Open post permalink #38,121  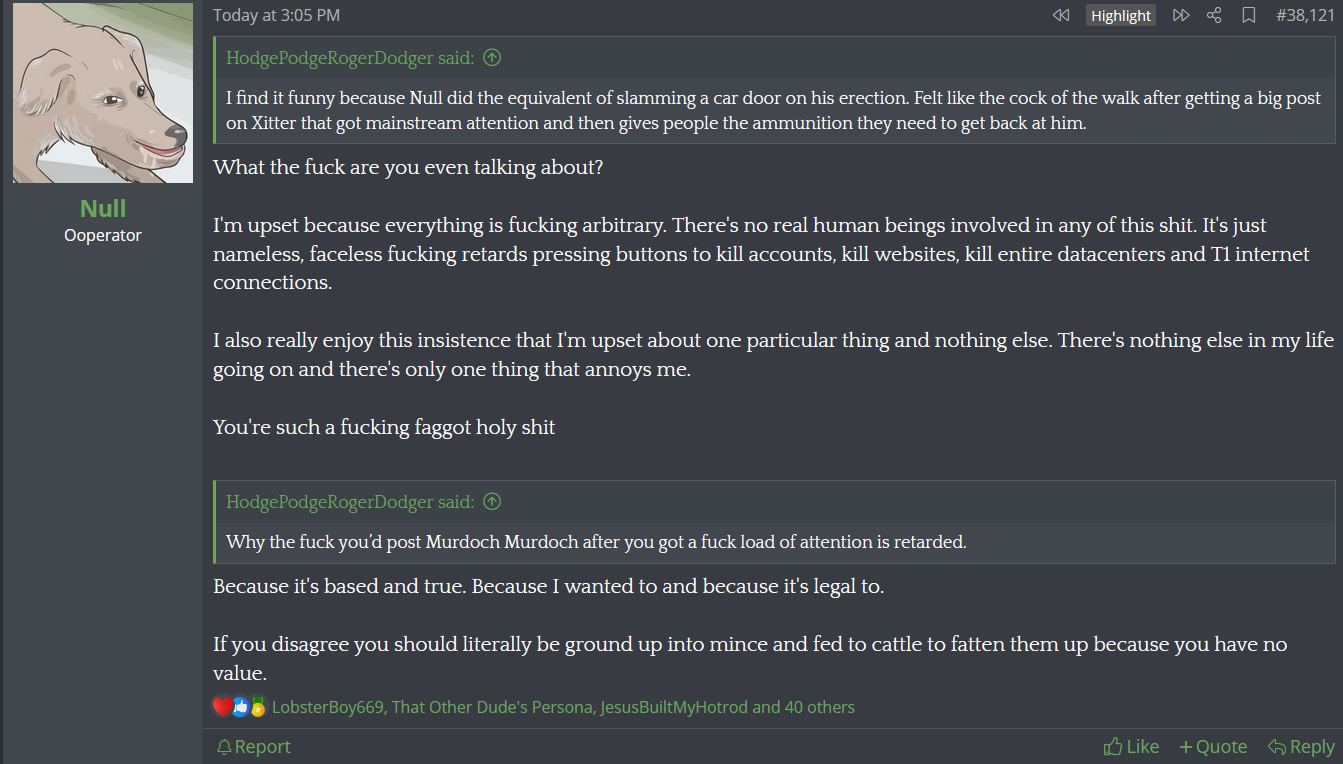click(1305, 15)
